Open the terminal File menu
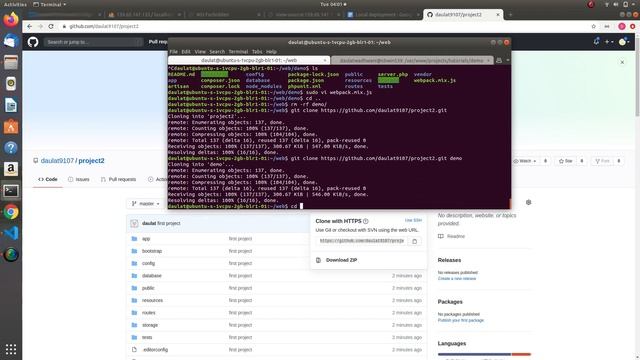Image resolution: width=640 pixels, height=360 pixels. pos(173,52)
